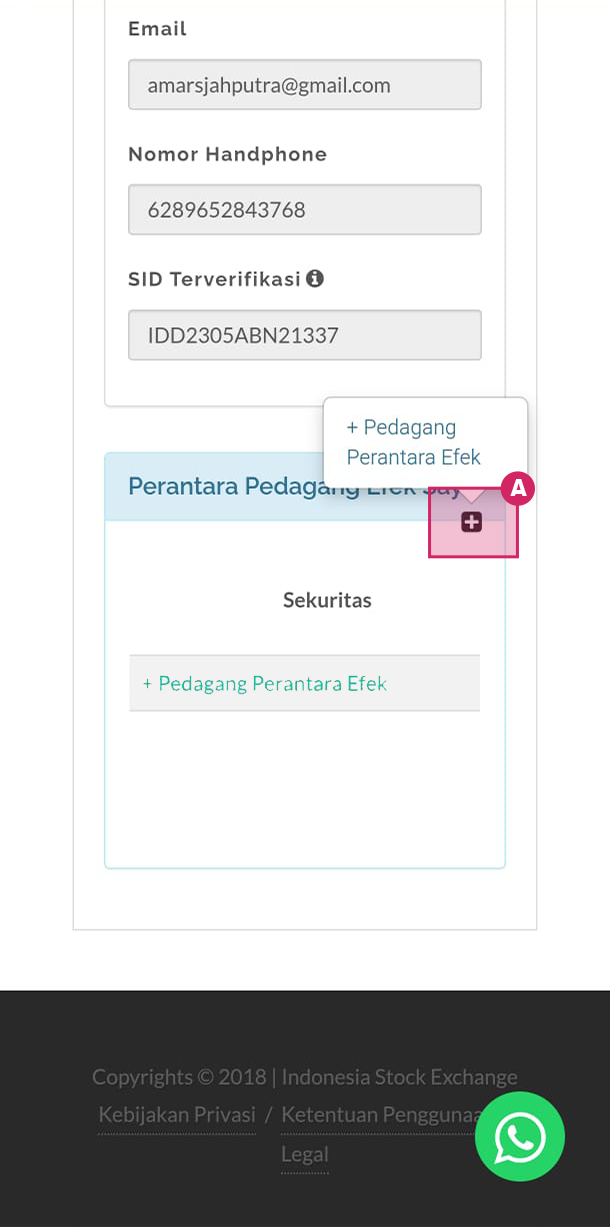The image size is (610, 1227).
Task: Click the Copyrights © 2018 footer text
Action: click(x=178, y=1077)
